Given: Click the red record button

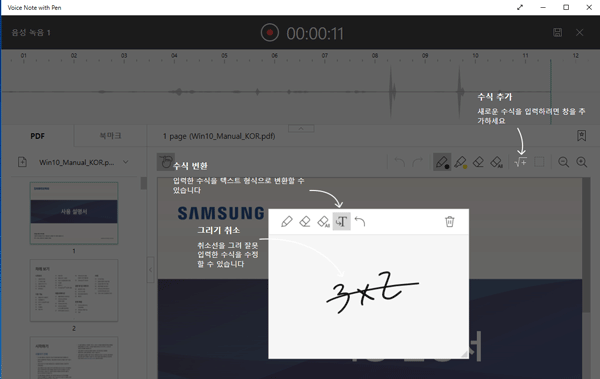Looking at the screenshot, I should coord(270,33).
